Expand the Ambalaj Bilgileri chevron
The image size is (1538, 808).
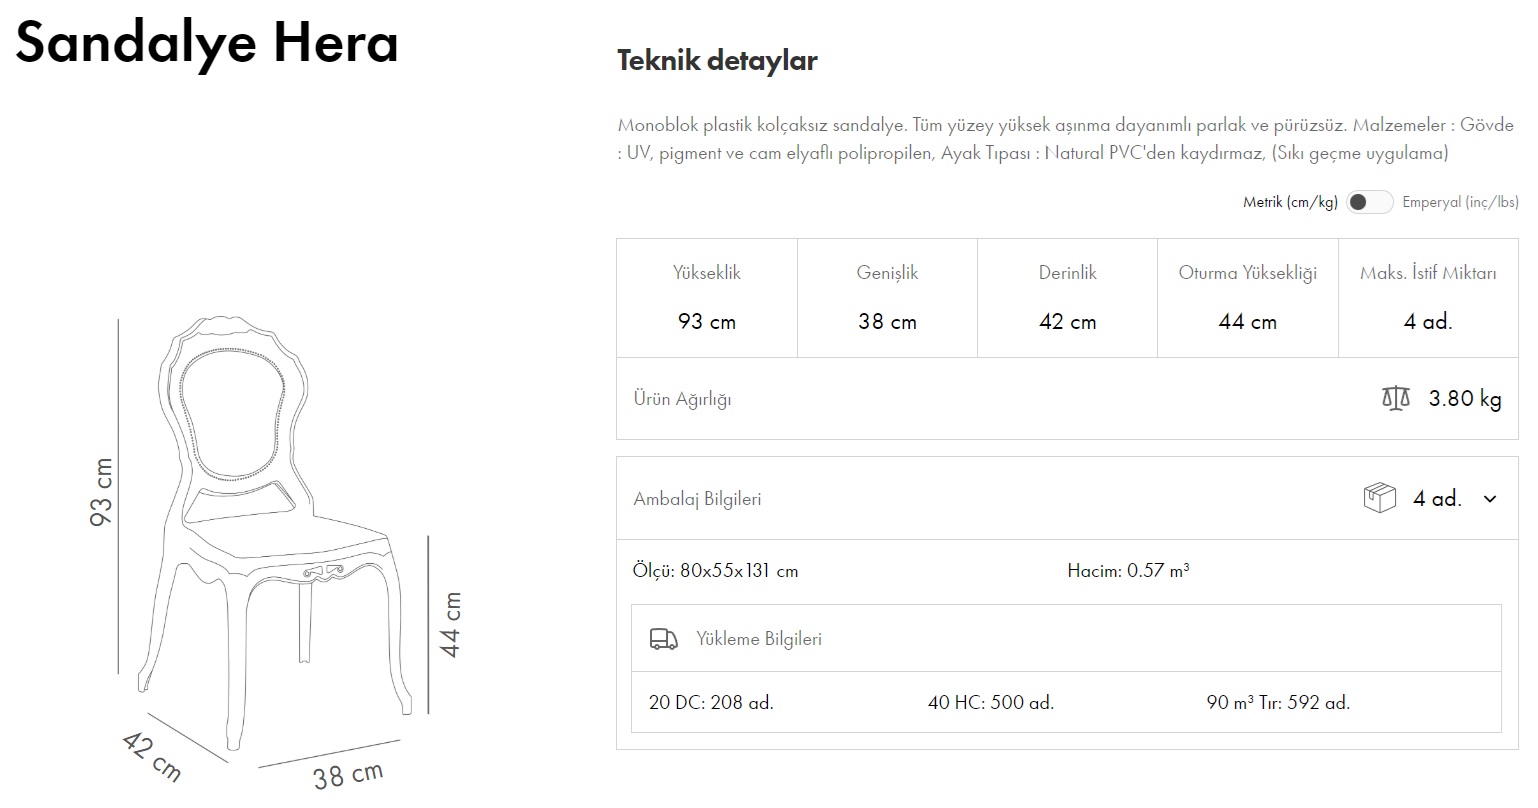tap(1490, 499)
